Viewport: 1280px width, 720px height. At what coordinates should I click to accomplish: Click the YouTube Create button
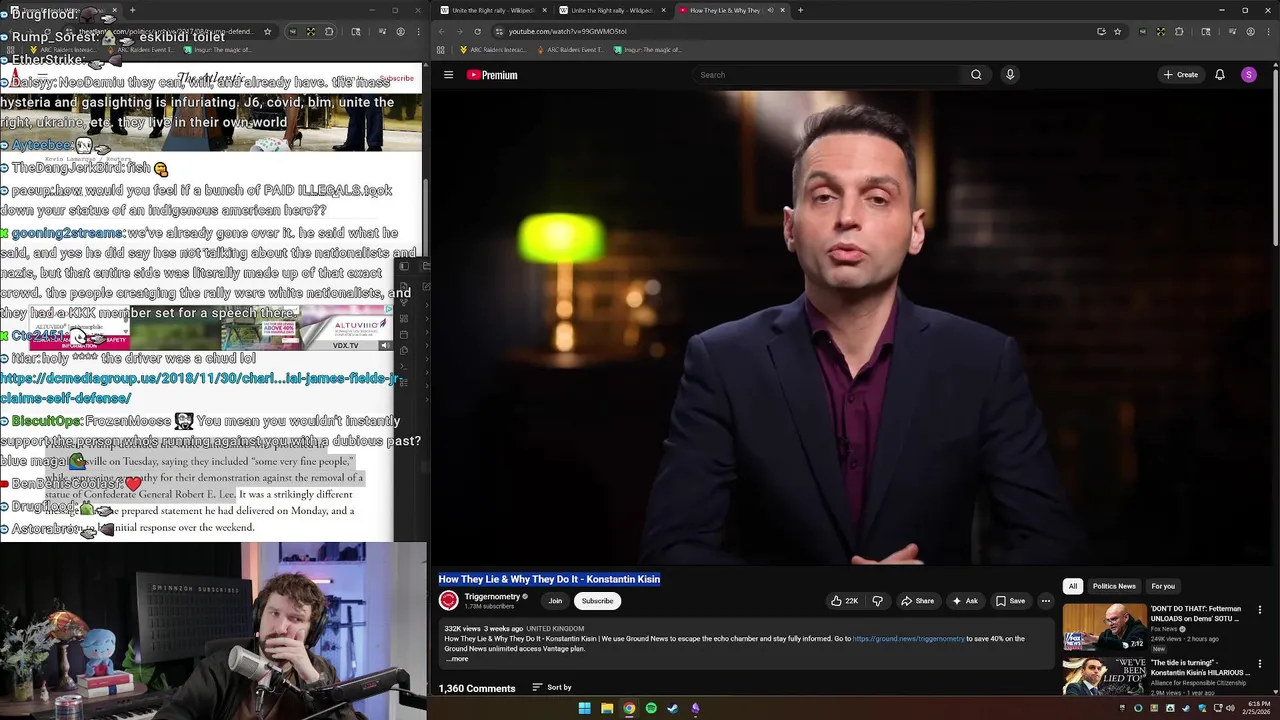click(x=1180, y=75)
